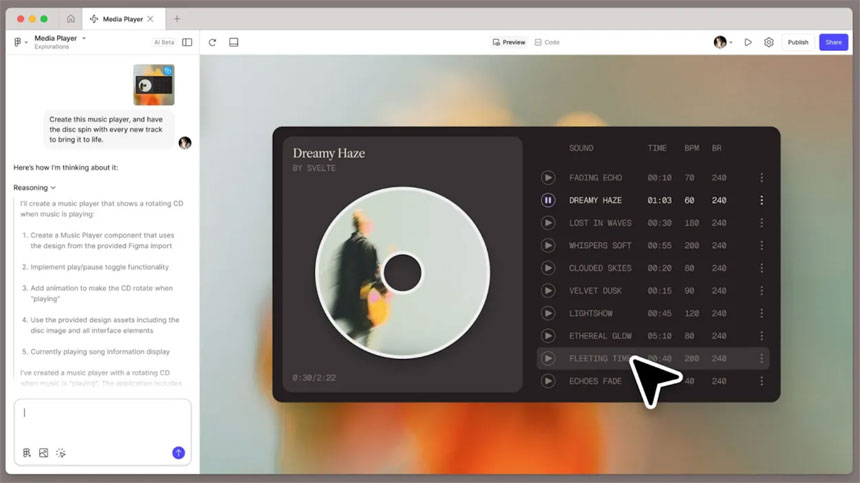
Task: Open more options for Dreamy Haze row
Action: pos(761,200)
